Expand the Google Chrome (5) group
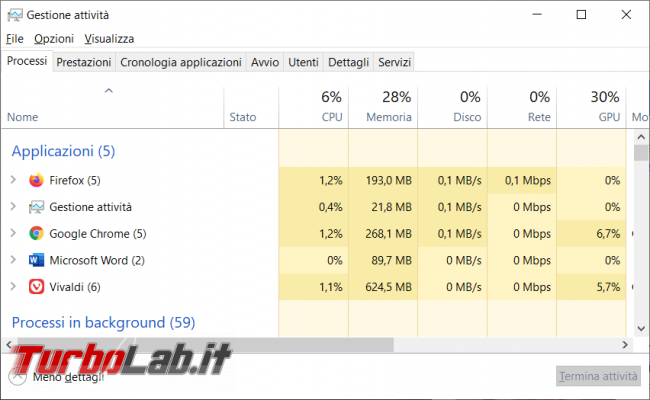Image resolution: width=650 pixels, height=400 pixels. coord(13,233)
